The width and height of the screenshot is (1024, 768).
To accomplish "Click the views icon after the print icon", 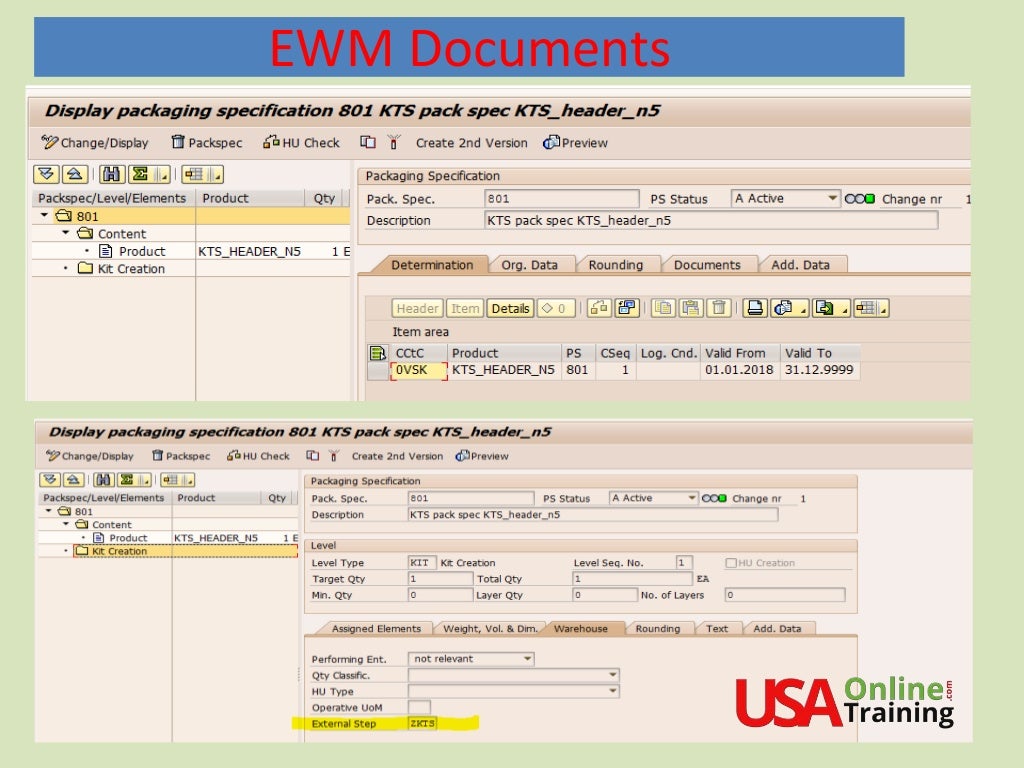I will pos(789,308).
